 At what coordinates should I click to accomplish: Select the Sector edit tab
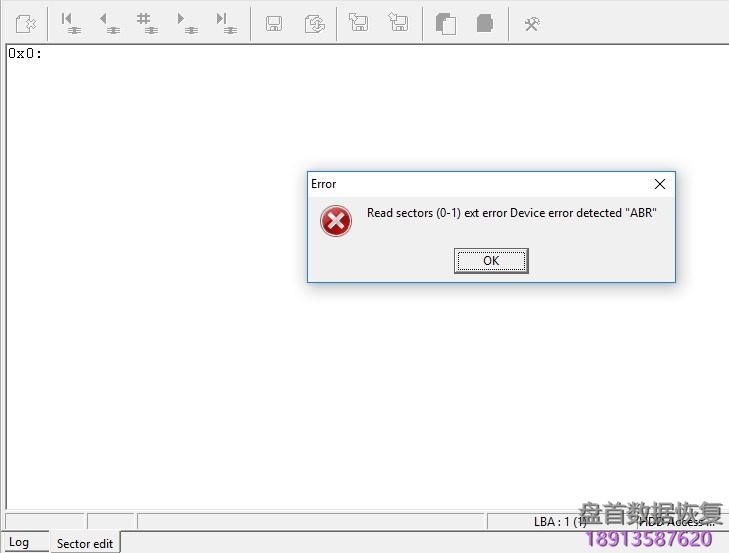85,543
